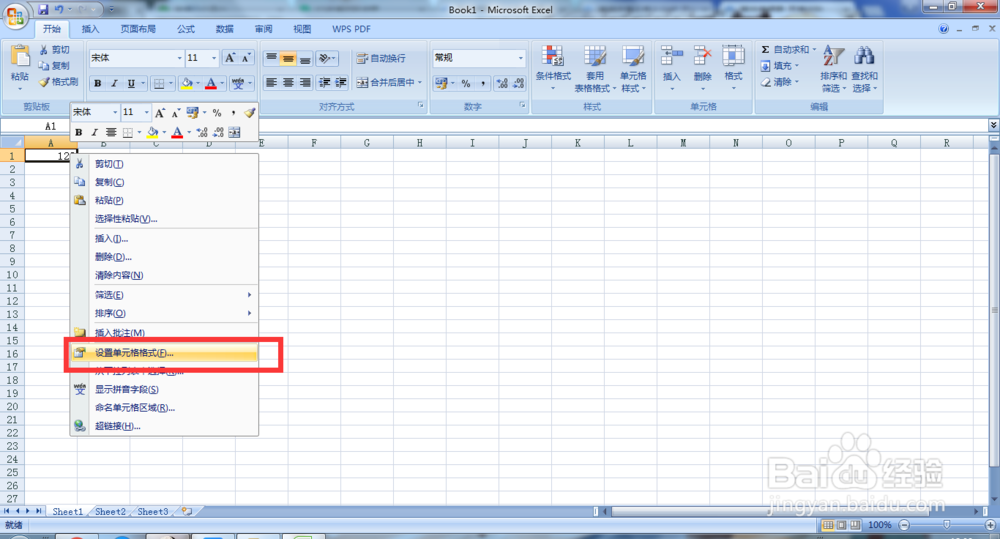Image resolution: width=1000 pixels, height=539 pixels.
Task: Open the Fill (填充) dropdown
Action: pyautogui.click(x=779, y=66)
